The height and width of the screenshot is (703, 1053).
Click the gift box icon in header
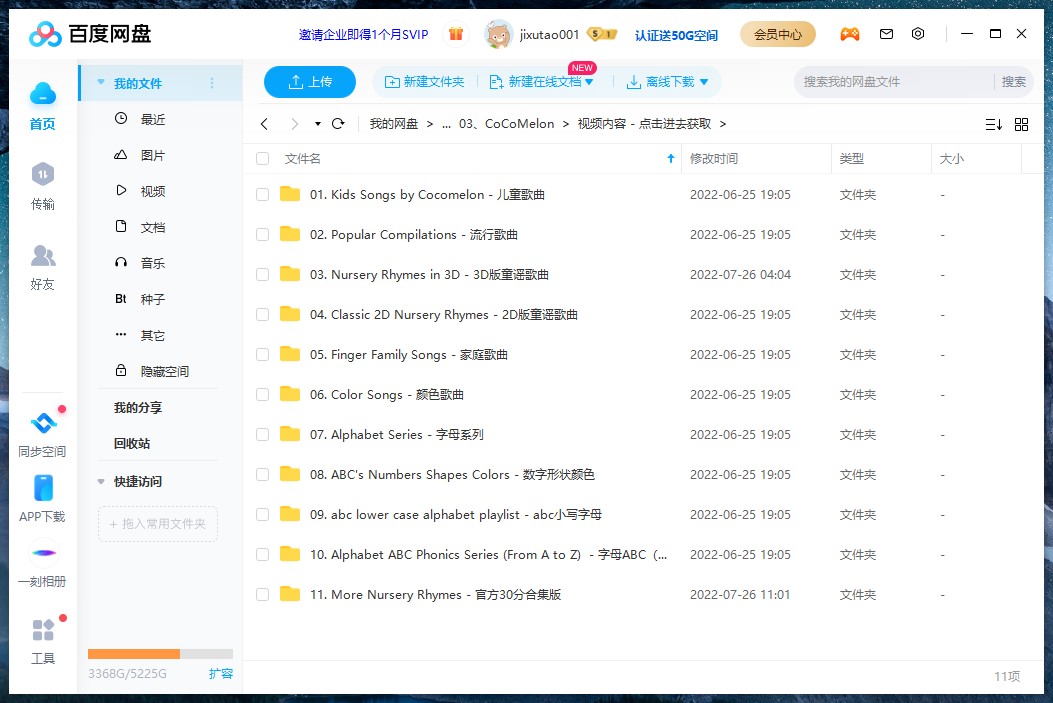tap(456, 34)
